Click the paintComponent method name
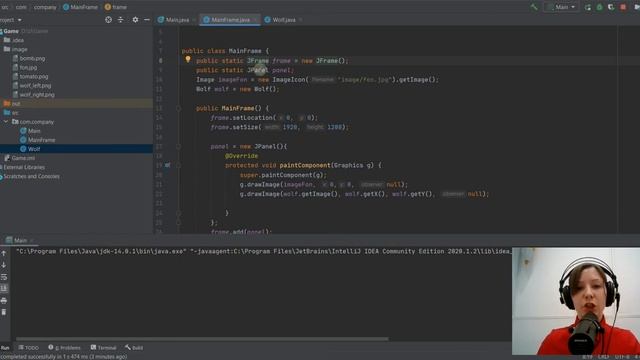This screenshot has height=360, width=640. click(305, 165)
